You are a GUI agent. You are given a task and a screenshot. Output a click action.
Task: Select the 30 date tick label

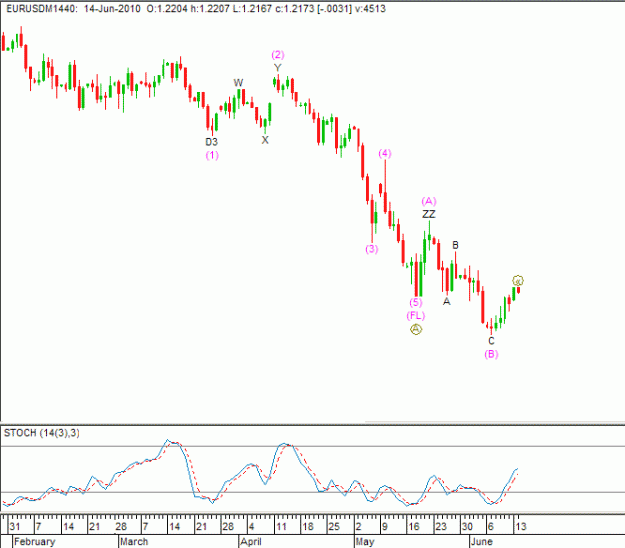tap(467, 526)
